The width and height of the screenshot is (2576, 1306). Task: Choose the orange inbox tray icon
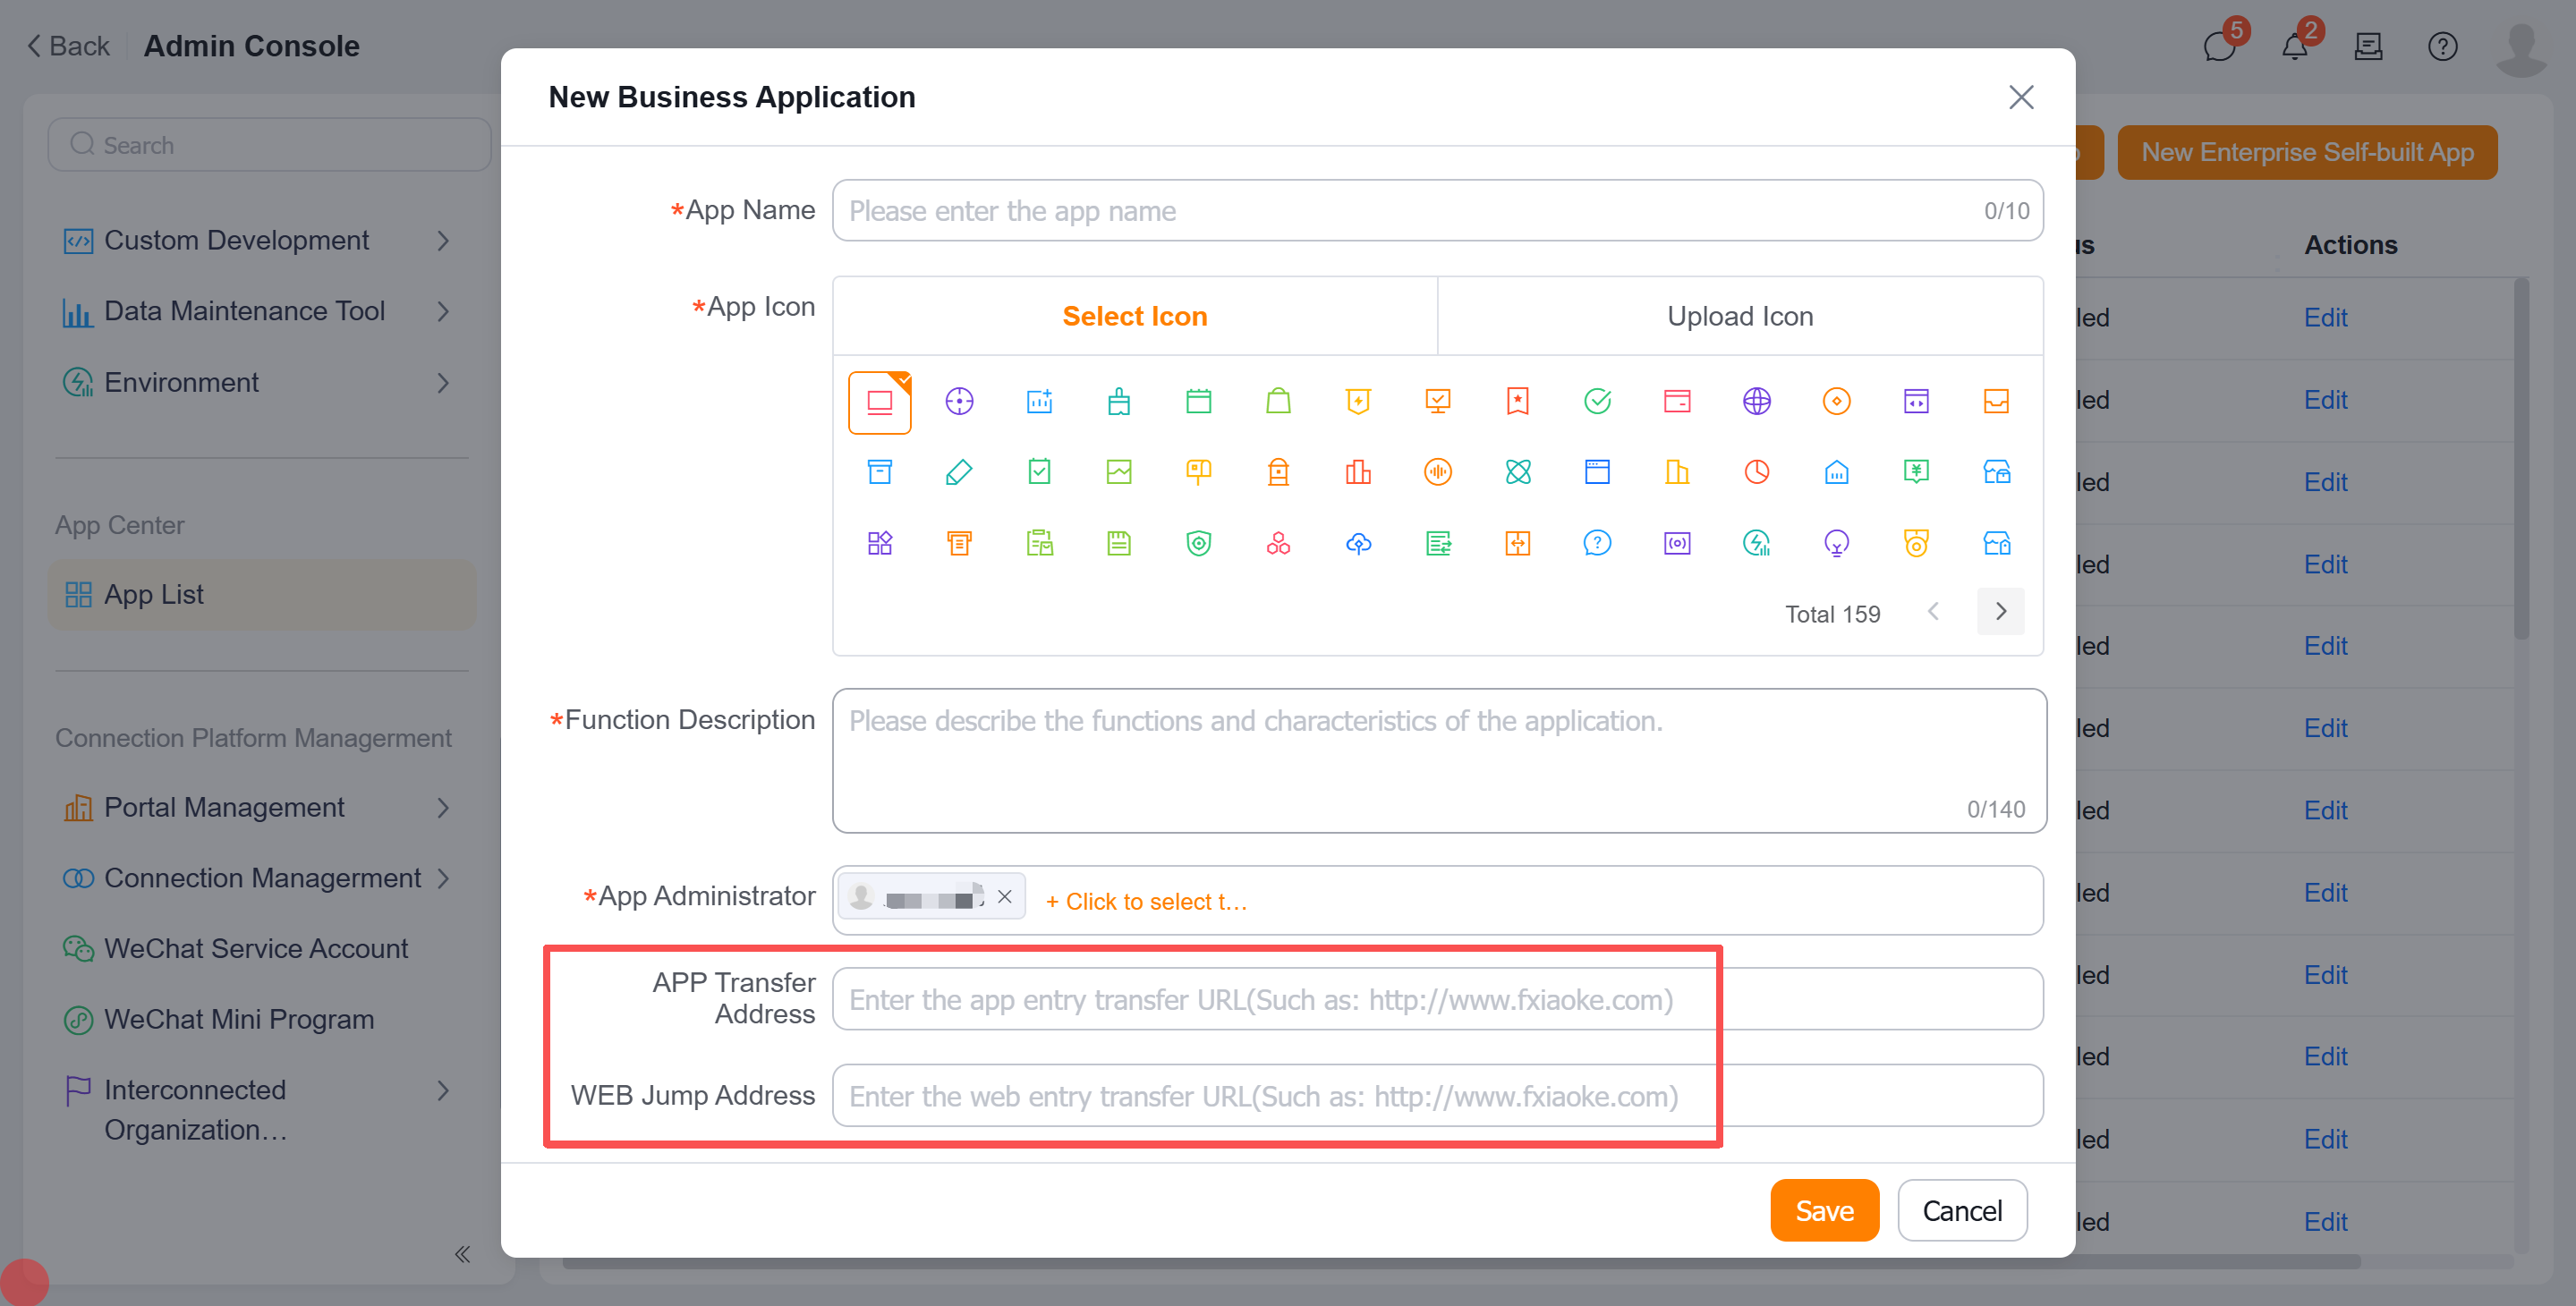pyautogui.click(x=1996, y=402)
